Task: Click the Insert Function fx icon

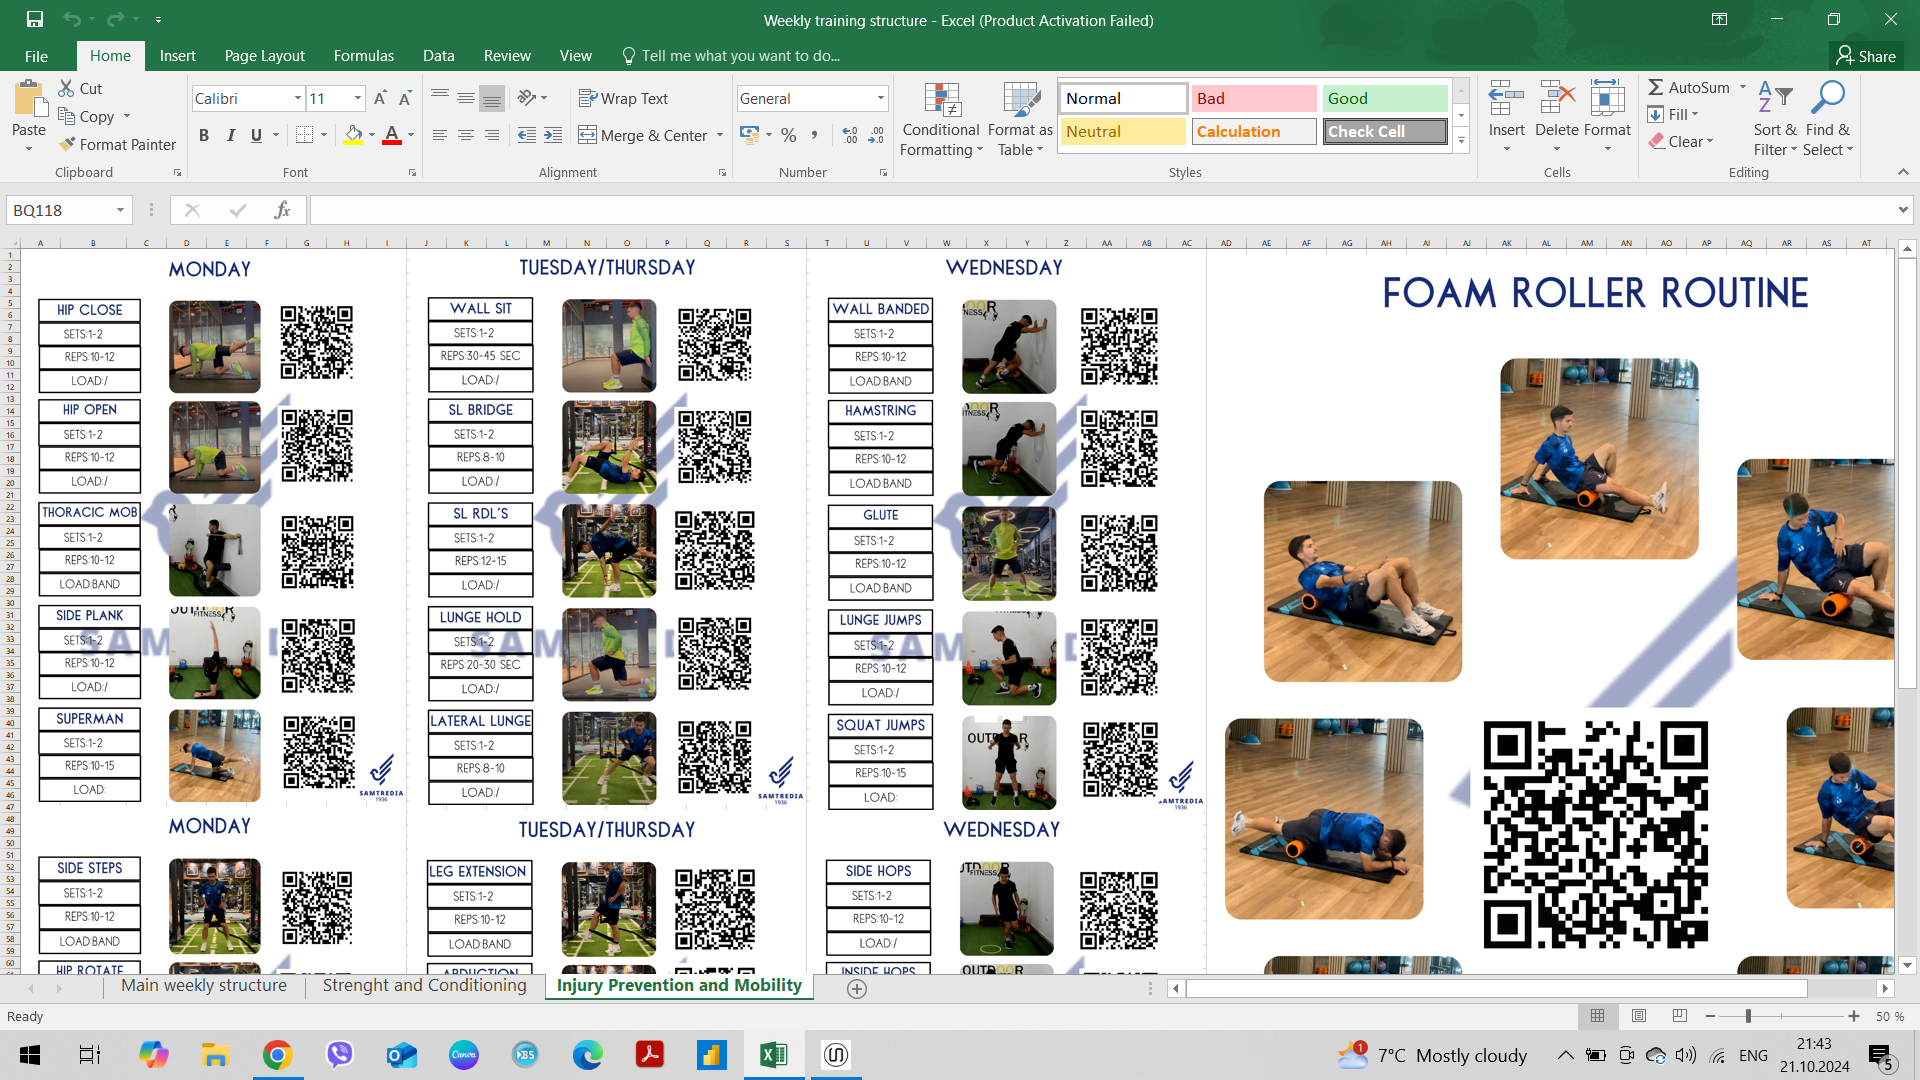Action: tap(282, 210)
